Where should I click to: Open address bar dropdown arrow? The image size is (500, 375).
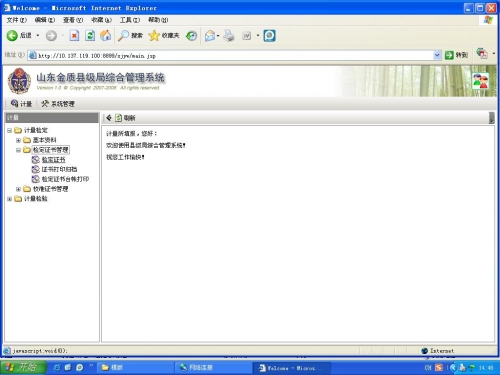click(437, 55)
